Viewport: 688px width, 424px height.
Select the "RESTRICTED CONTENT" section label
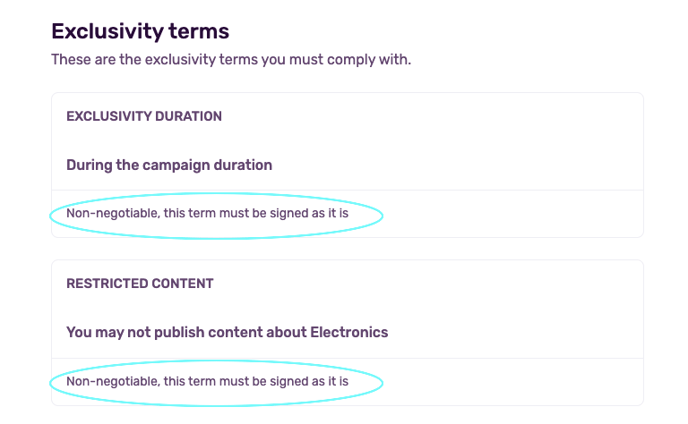(140, 284)
